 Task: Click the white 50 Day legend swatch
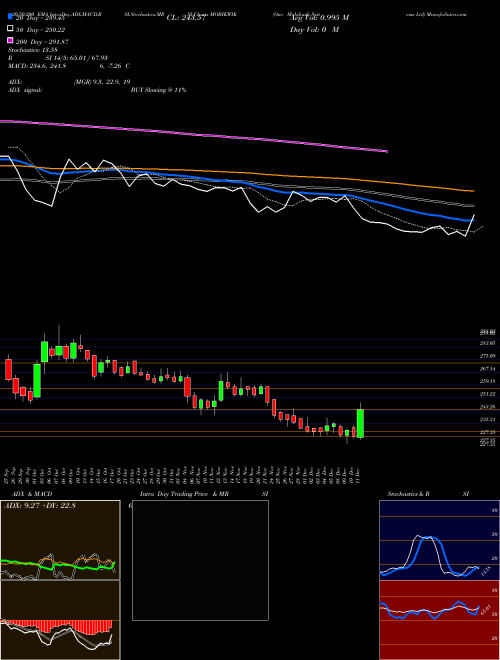coord(11,29)
